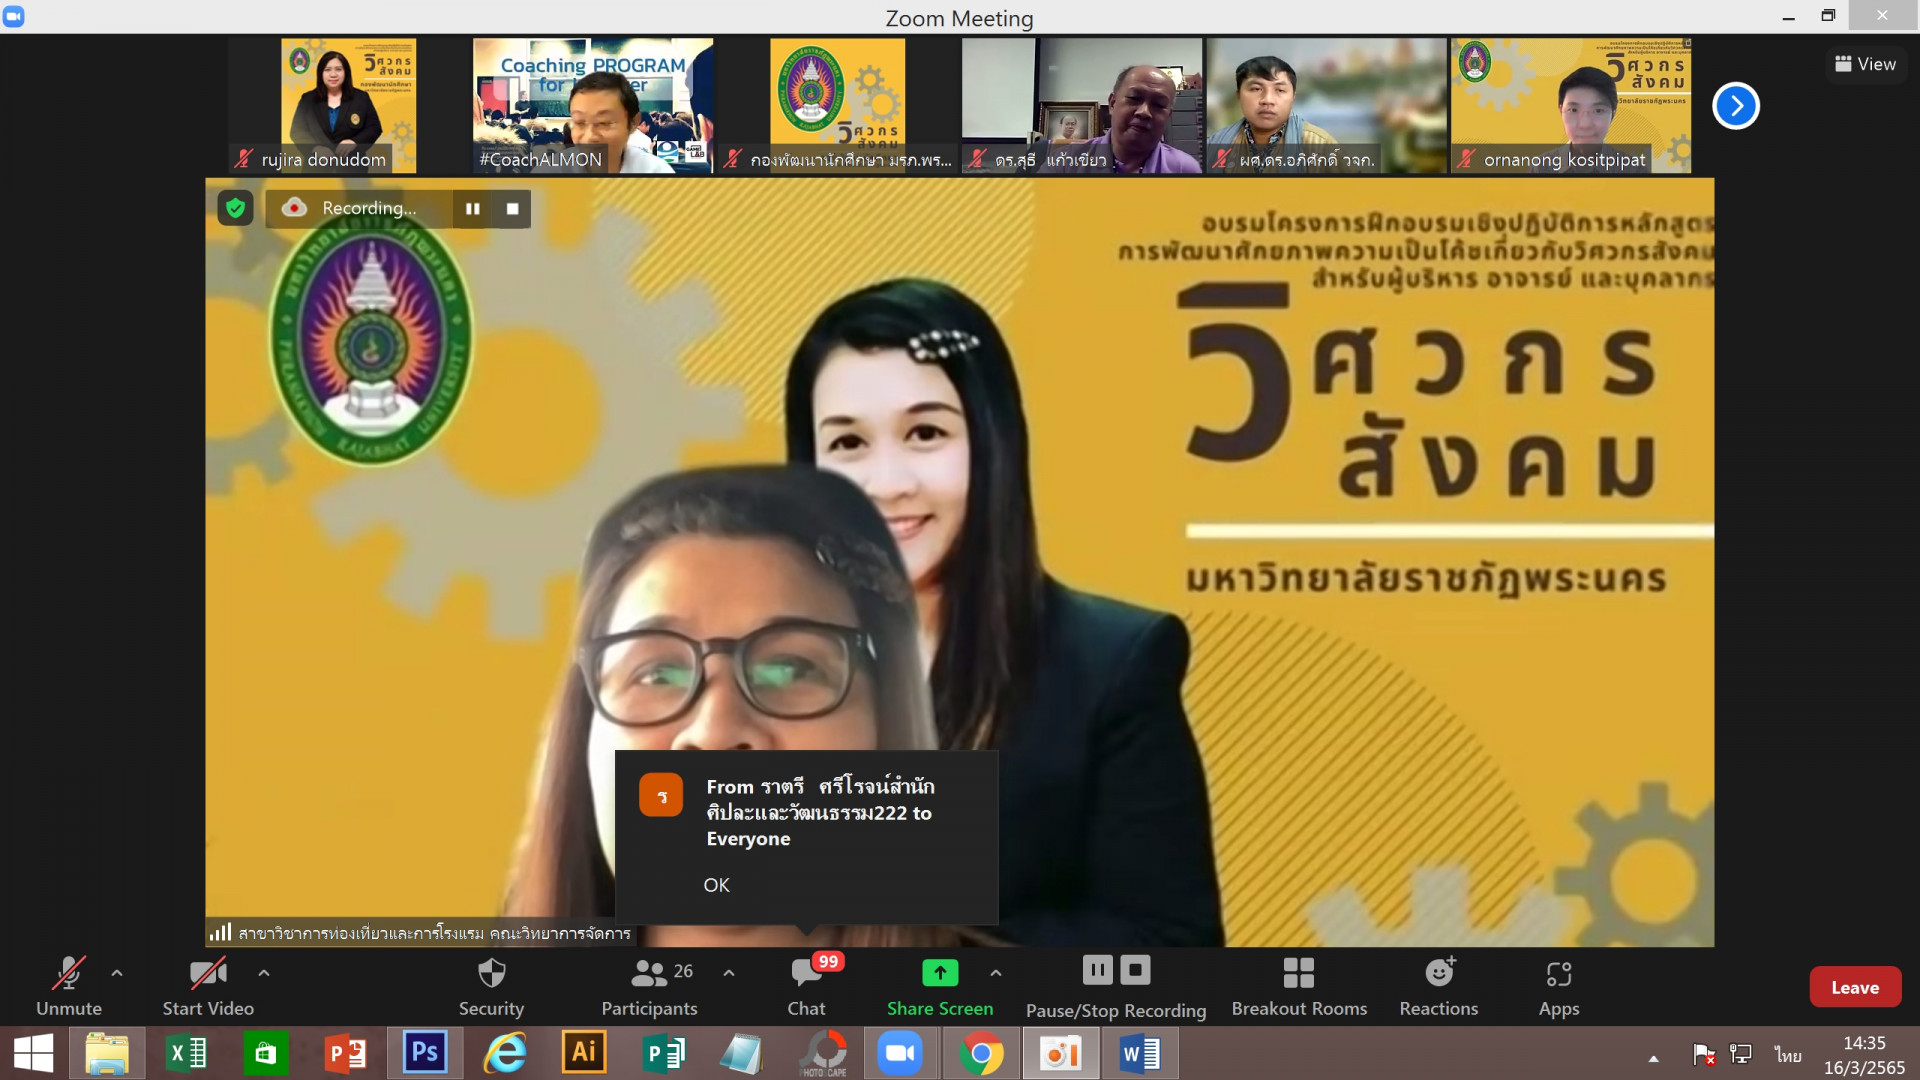Click the green Share Screen icon
The width and height of the screenshot is (1920, 1080).
[939, 972]
